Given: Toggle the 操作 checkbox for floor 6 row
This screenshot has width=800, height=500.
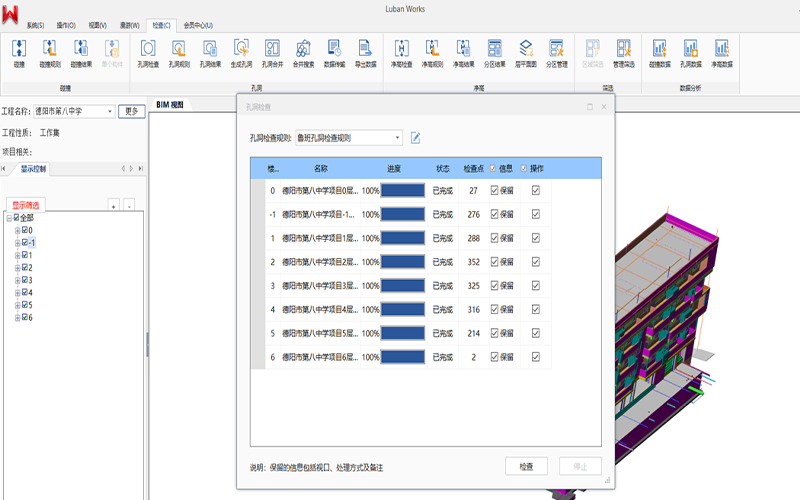Looking at the screenshot, I should 536,357.
